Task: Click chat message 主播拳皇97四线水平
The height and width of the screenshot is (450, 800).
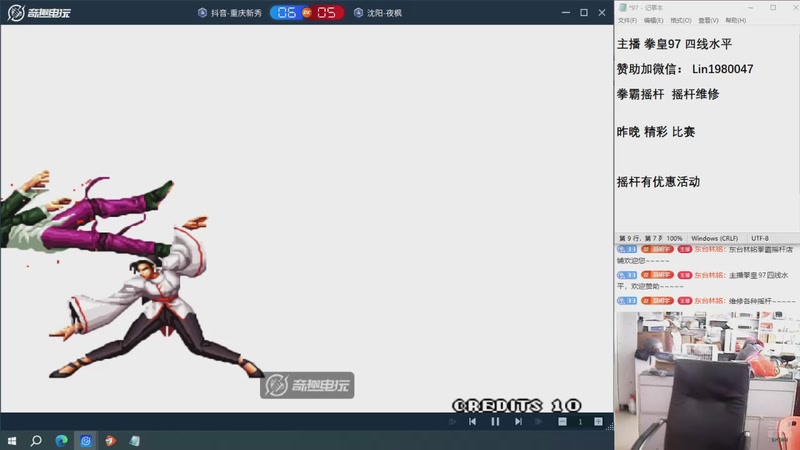Action: coord(704,281)
